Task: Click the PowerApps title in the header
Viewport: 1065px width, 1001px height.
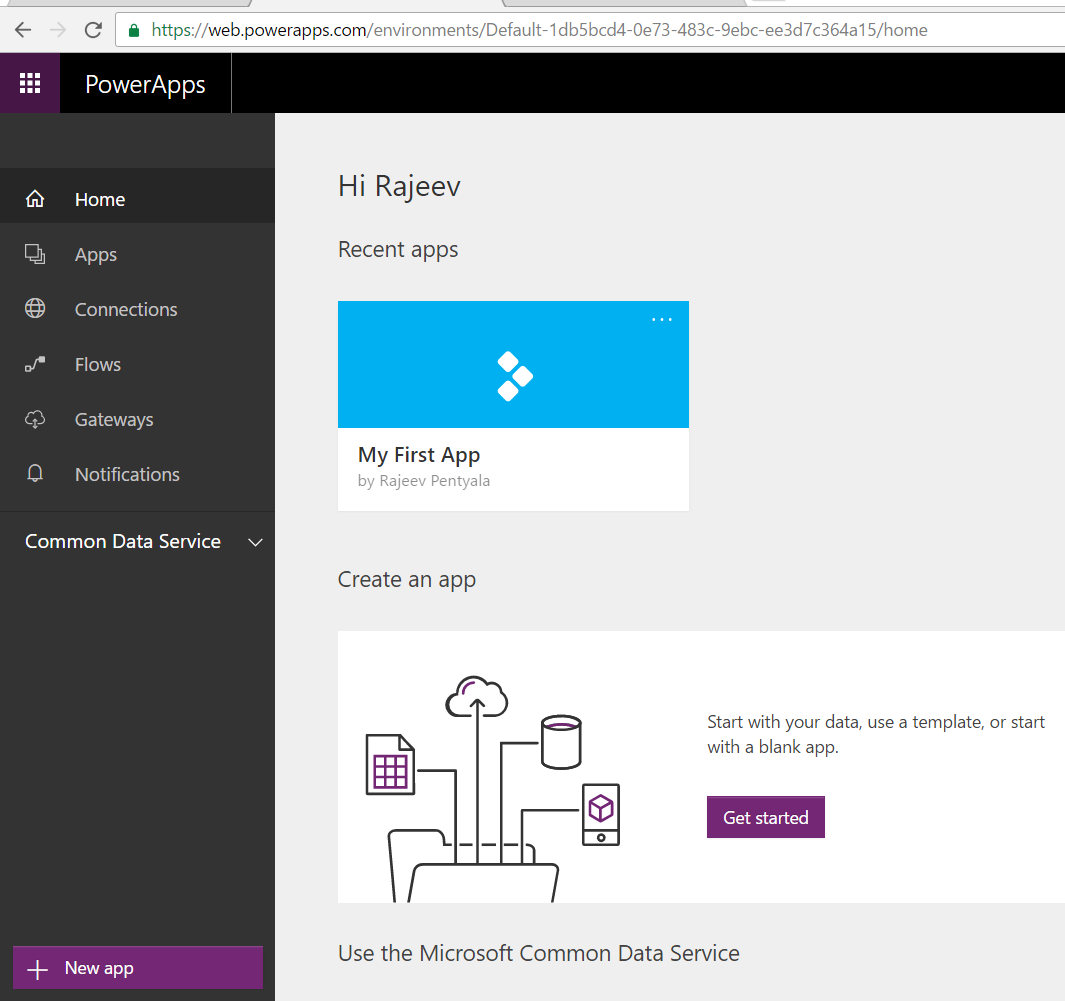Action: [x=145, y=82]
